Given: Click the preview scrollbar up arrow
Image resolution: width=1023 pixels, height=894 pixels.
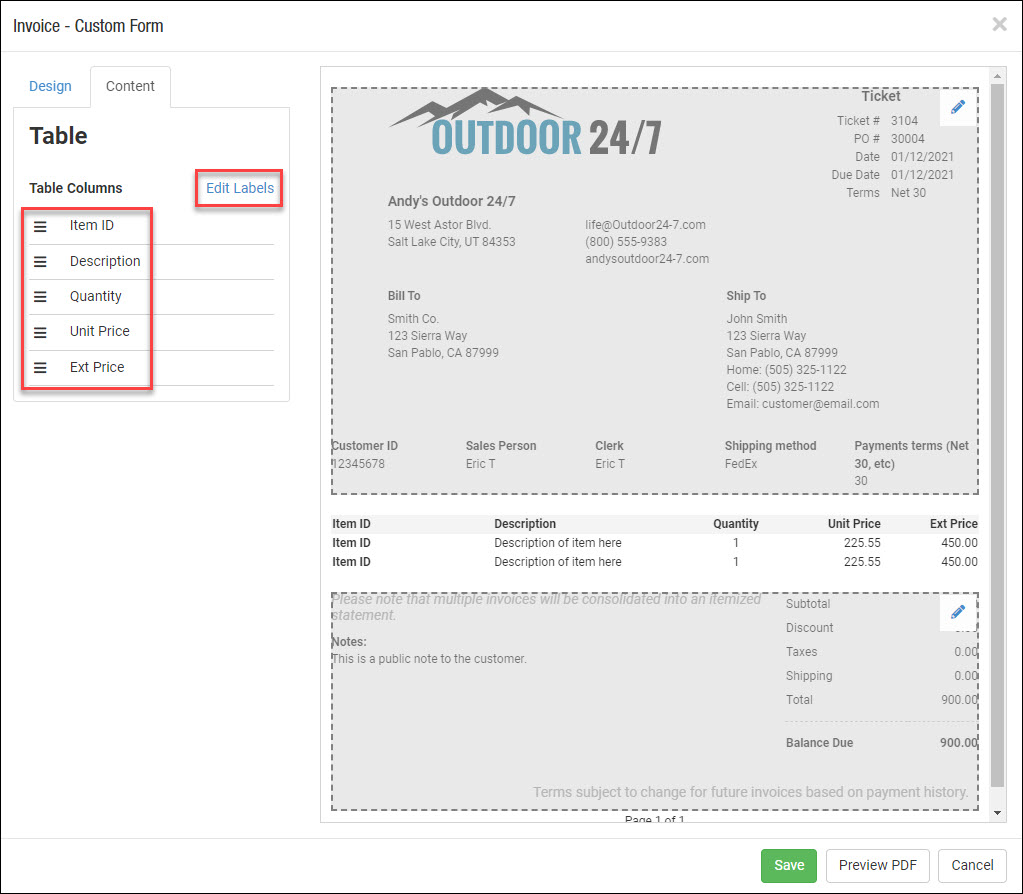Looking at the screenshot, I should coord(997,76).
